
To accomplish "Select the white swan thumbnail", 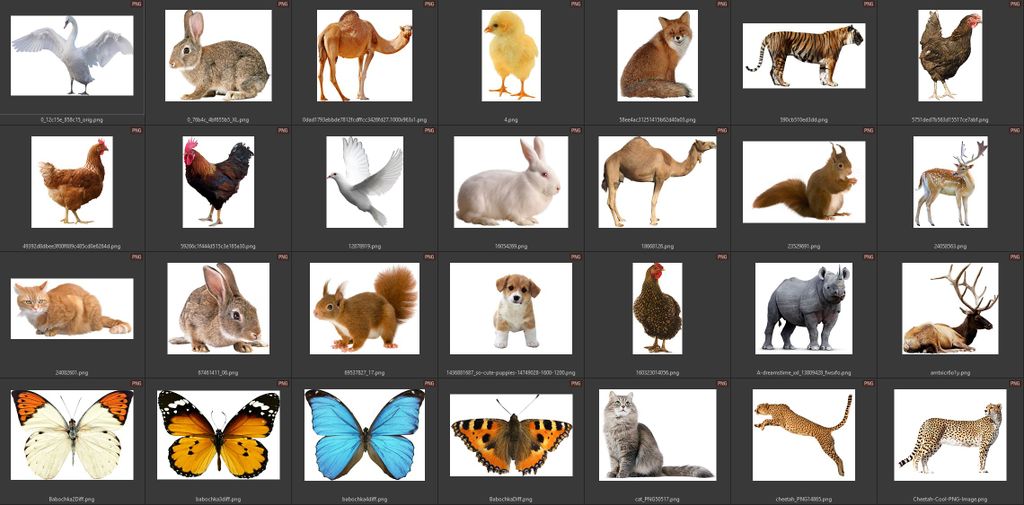I will 72,55.
